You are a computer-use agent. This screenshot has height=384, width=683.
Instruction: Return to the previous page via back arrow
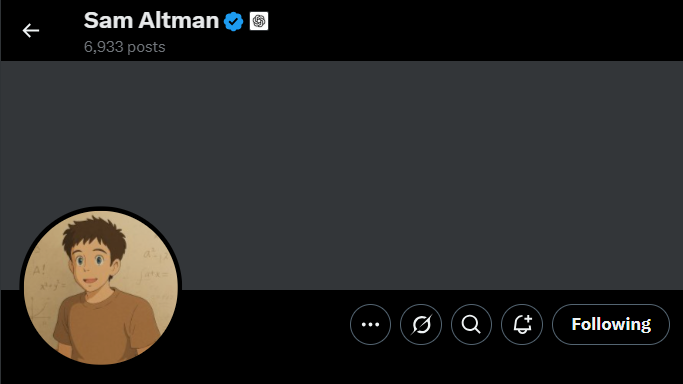click(x=31, y=30)
